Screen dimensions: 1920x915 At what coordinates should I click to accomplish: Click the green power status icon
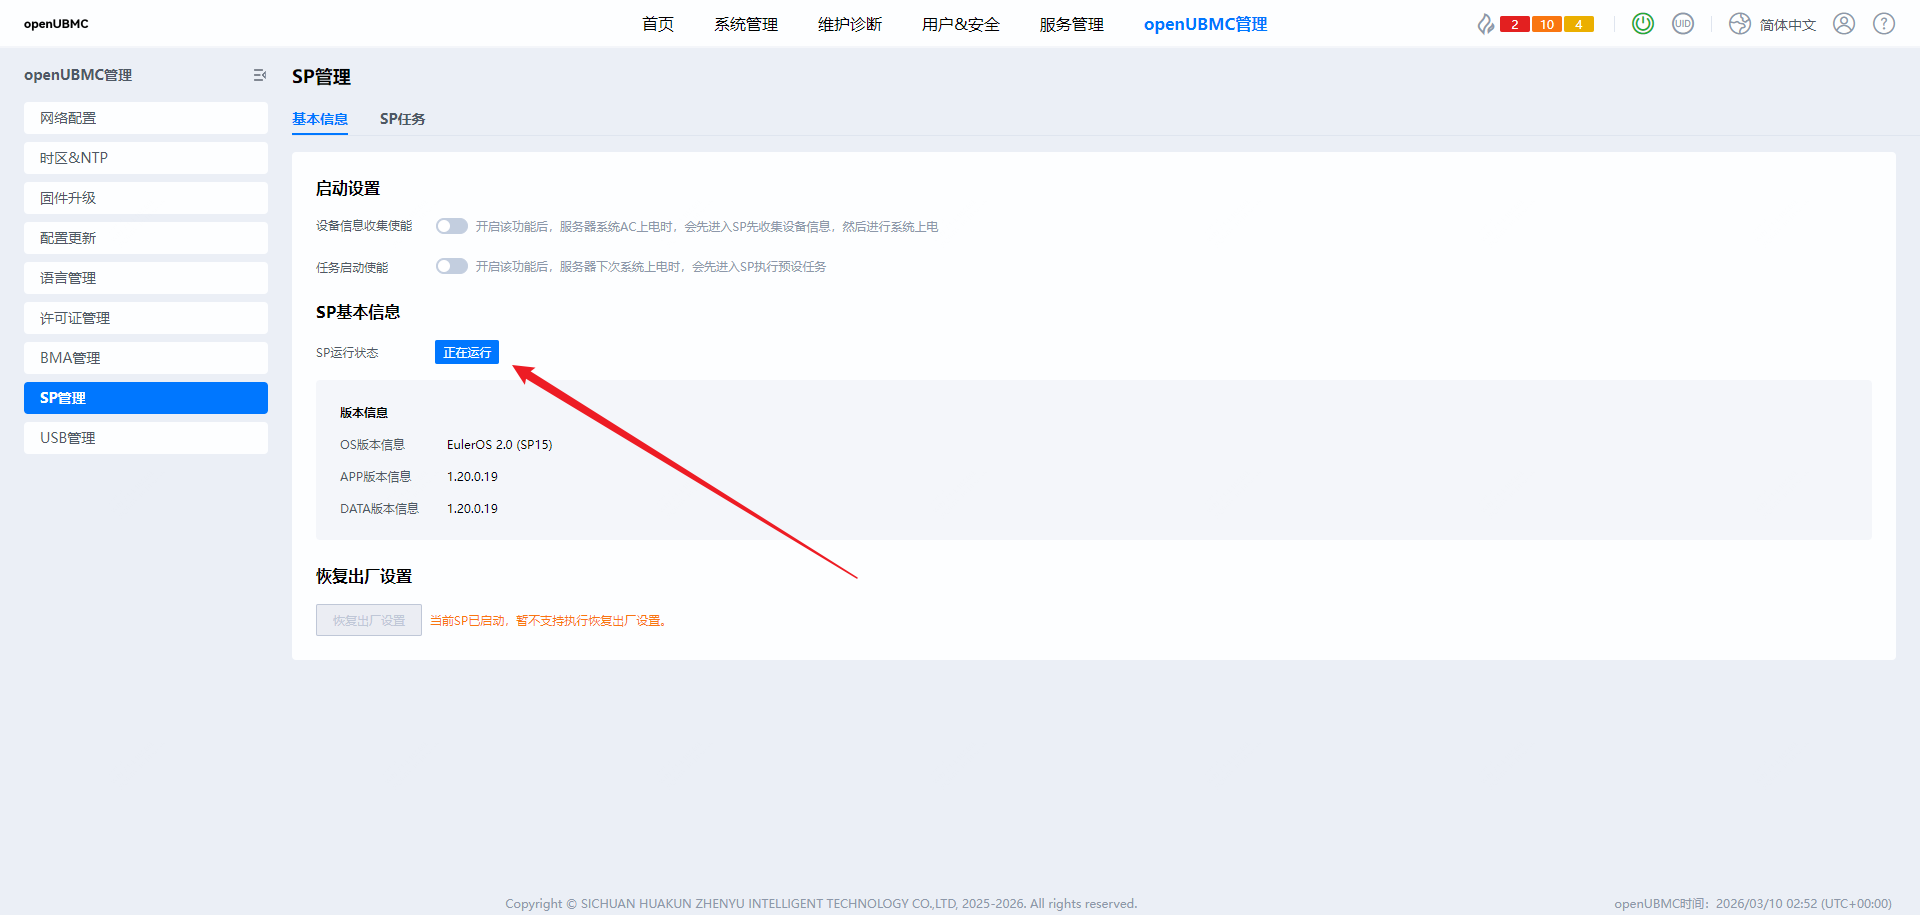point(1642,24)
